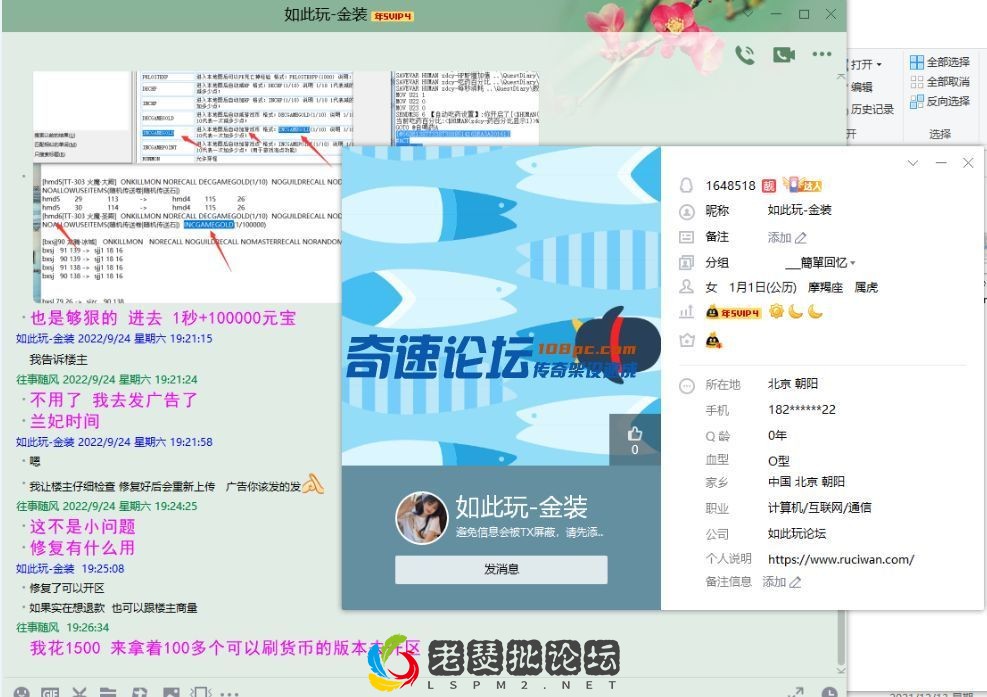The width and height of the screenshot is (987, 697).
Task: Click the sun level icon in profile
Action: [x=776, y=311]
